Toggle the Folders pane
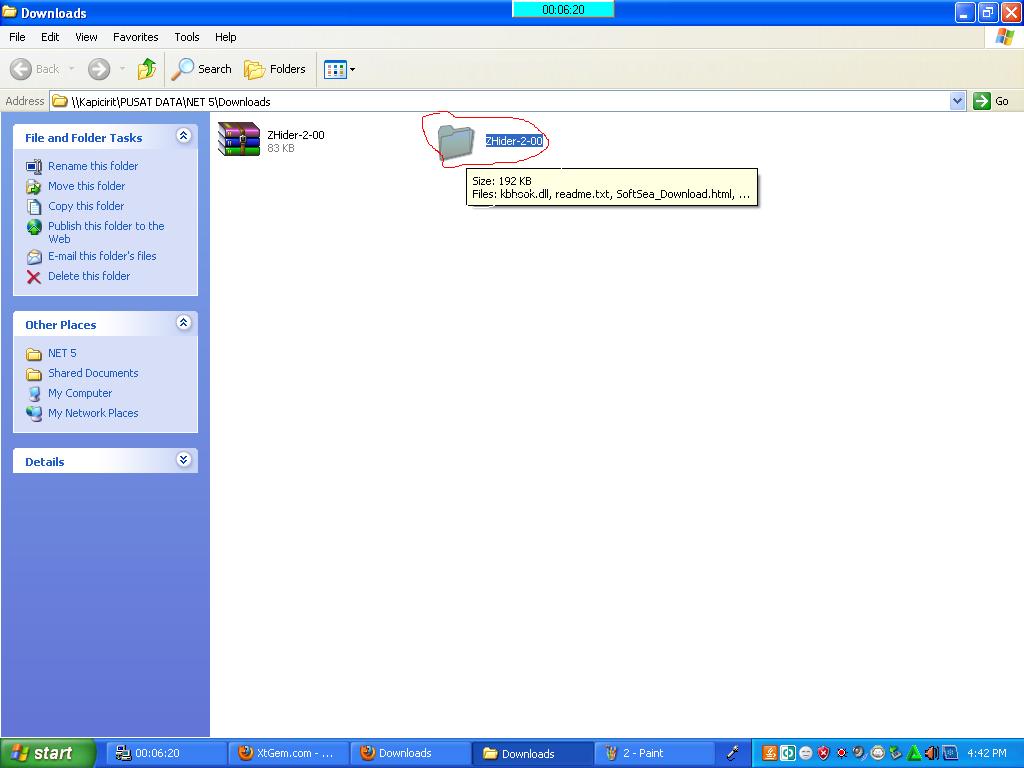 (x=275, y=69)
